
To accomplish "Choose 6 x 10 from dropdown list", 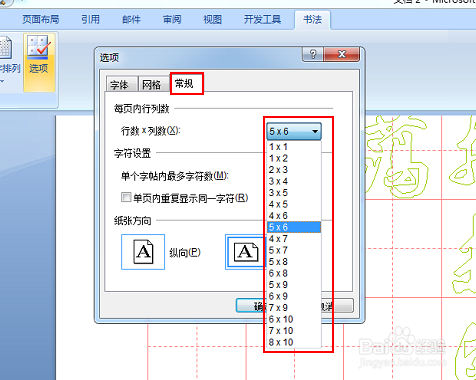I will (x=294, y=319).
